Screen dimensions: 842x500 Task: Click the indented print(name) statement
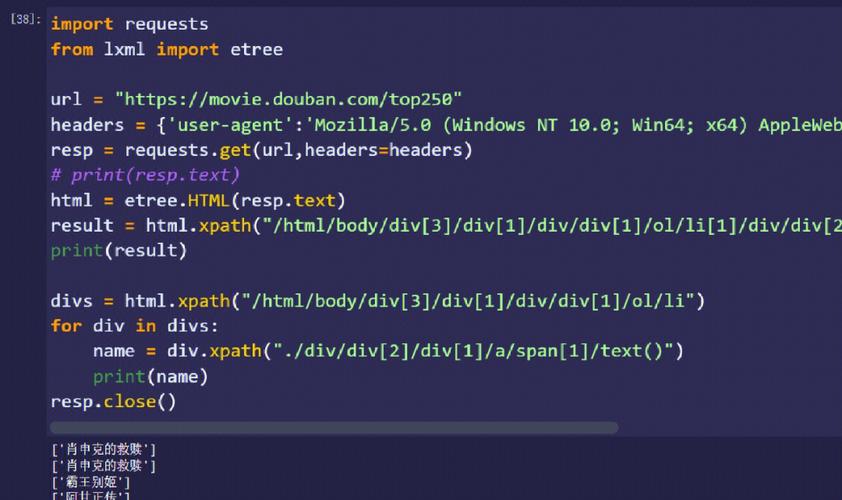(150, 376)
